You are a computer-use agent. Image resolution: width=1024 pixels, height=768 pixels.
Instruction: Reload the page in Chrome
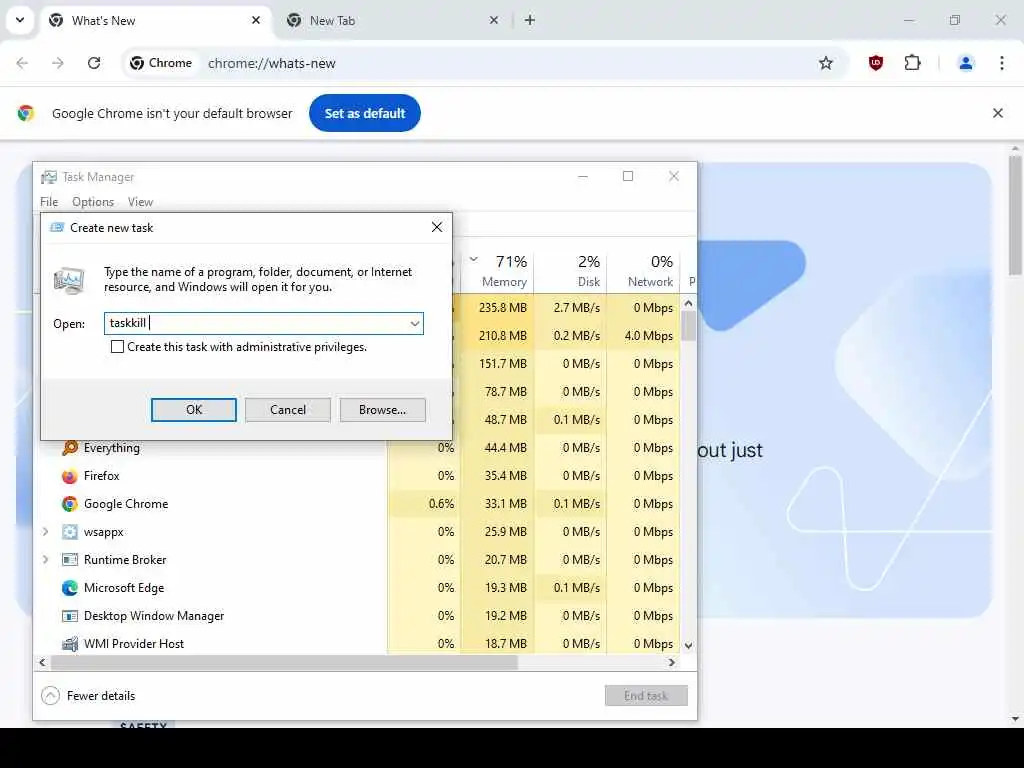coord(94,63)
